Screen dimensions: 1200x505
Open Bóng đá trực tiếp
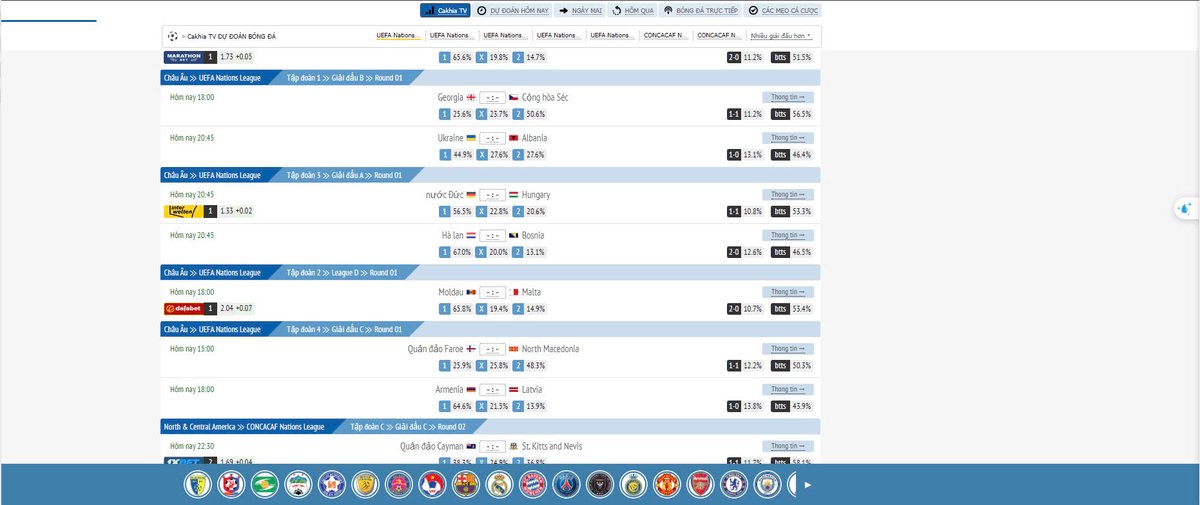point(701,10)
